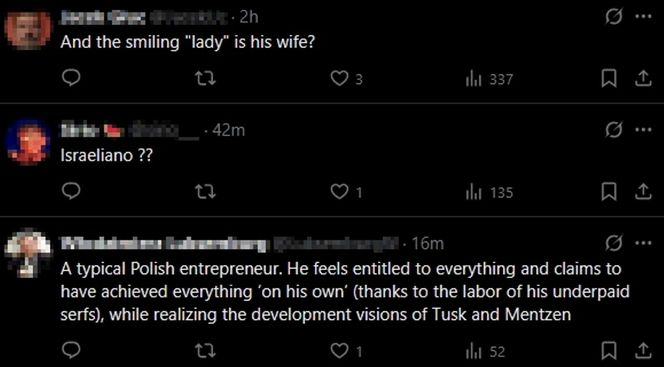664x367 pixels.
Task: Like the 'typical Polish entrepreneur' comment
Action: click(346, 351)
